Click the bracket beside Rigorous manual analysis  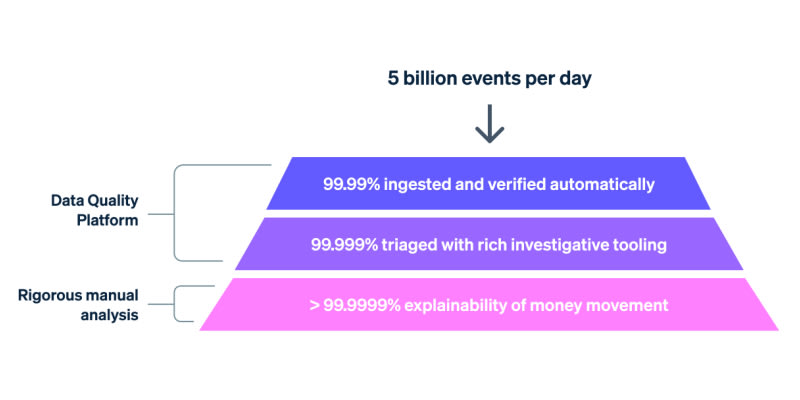coord(179,304)
